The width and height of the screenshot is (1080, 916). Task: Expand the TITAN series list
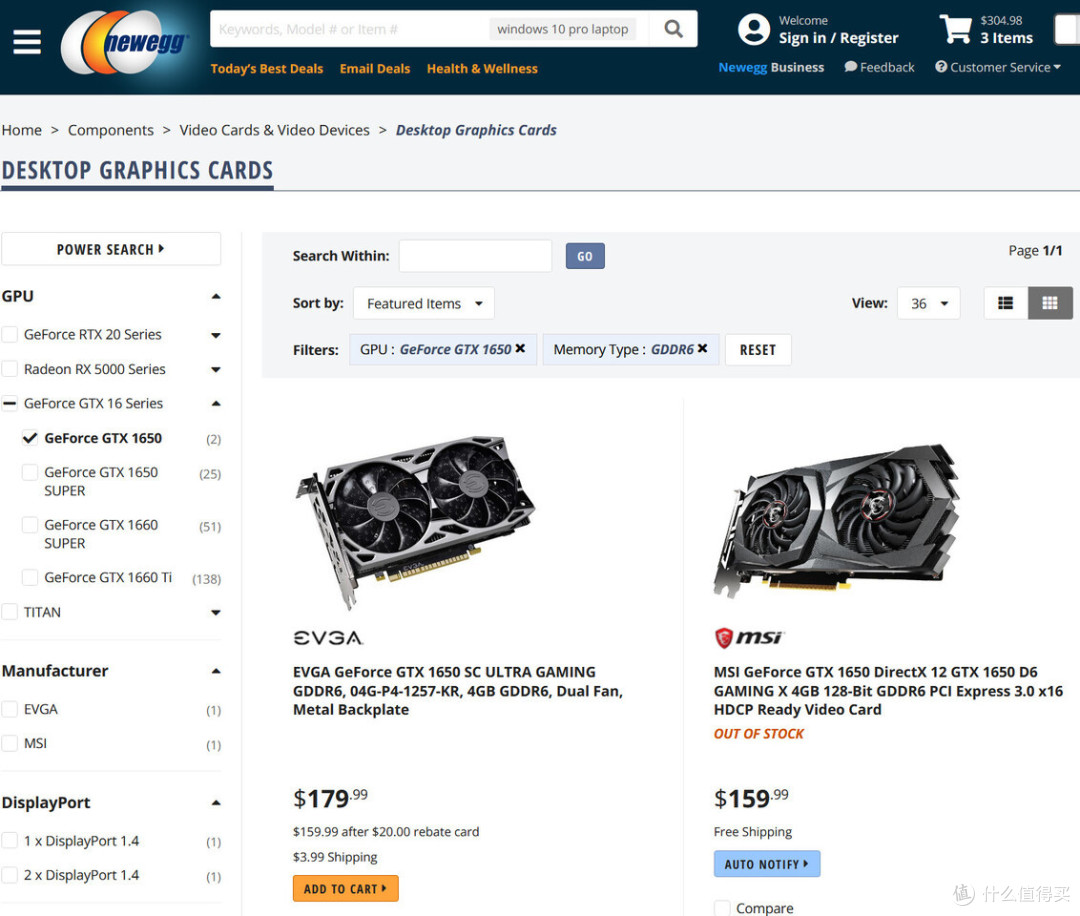click(216, 612)
